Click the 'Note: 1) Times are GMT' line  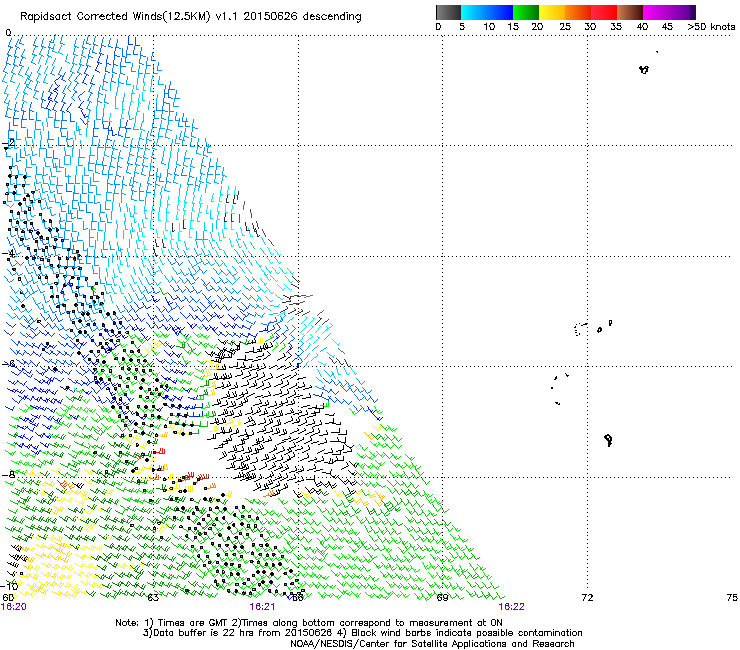coord(309,623)
